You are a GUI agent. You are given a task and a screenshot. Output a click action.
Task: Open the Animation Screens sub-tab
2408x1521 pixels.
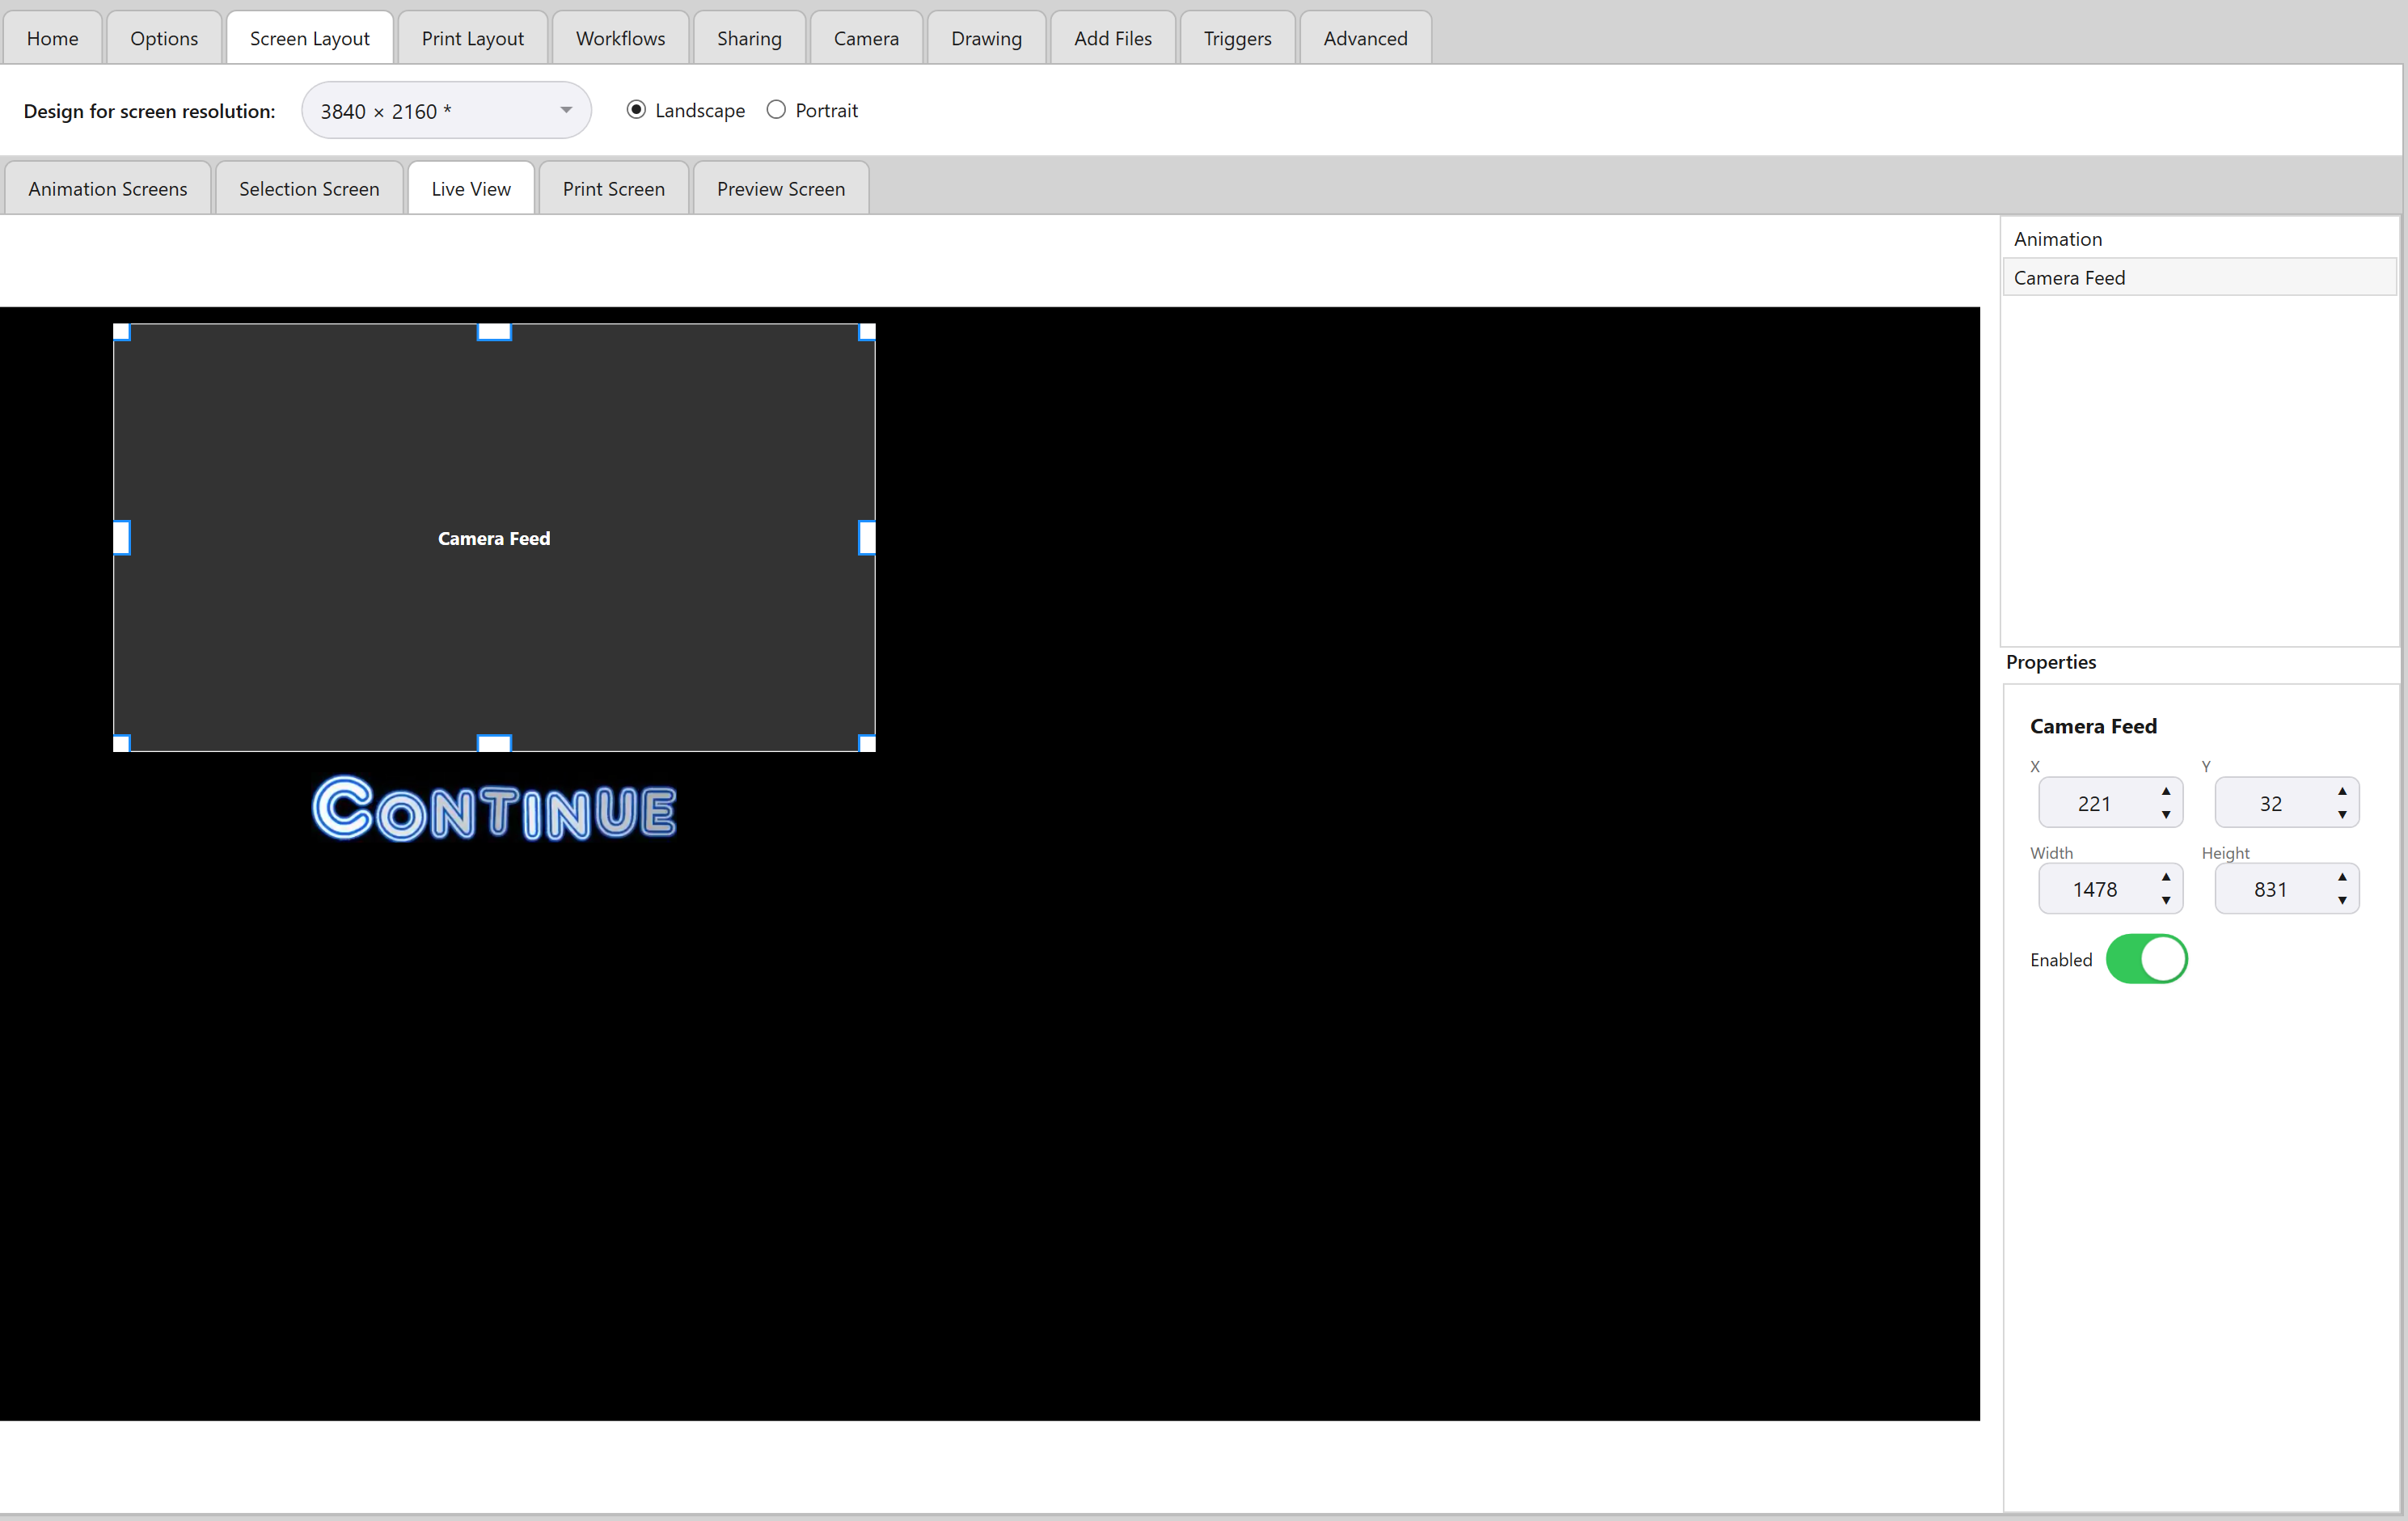pyautogui.click(x=108, y=188)
